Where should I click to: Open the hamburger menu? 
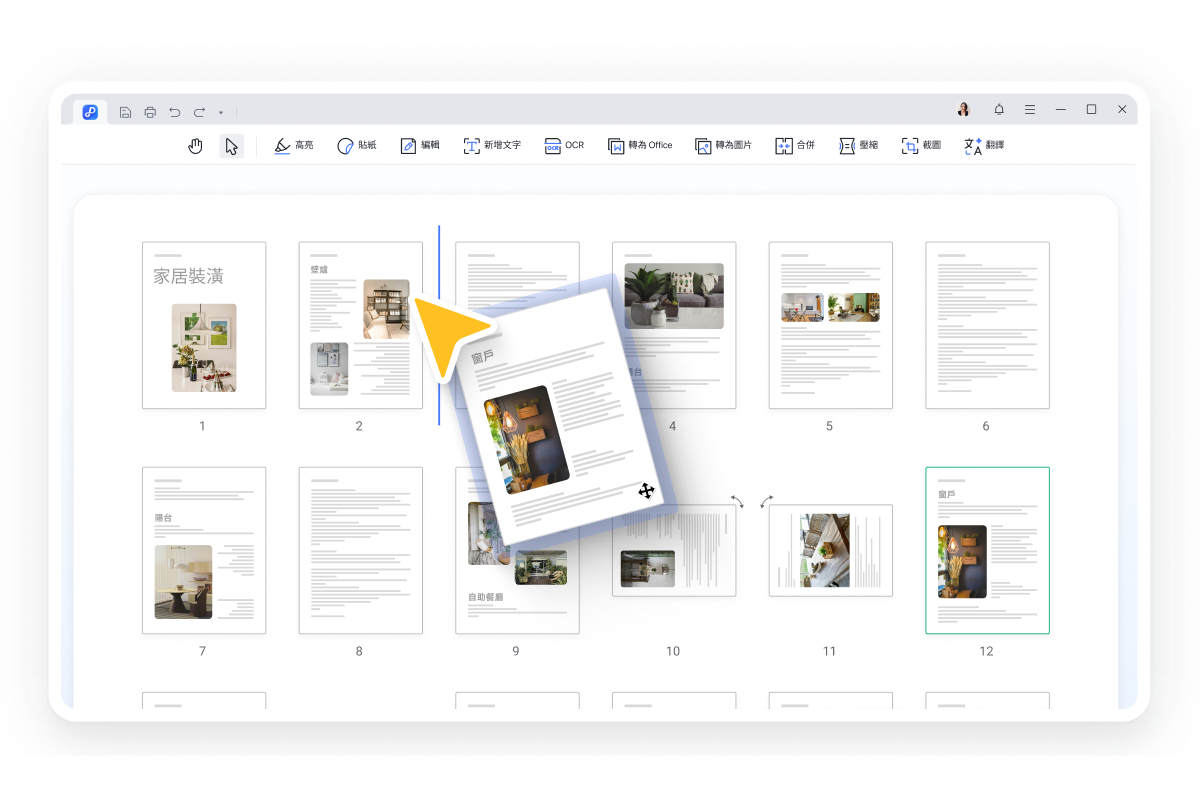coord(1029,109)
